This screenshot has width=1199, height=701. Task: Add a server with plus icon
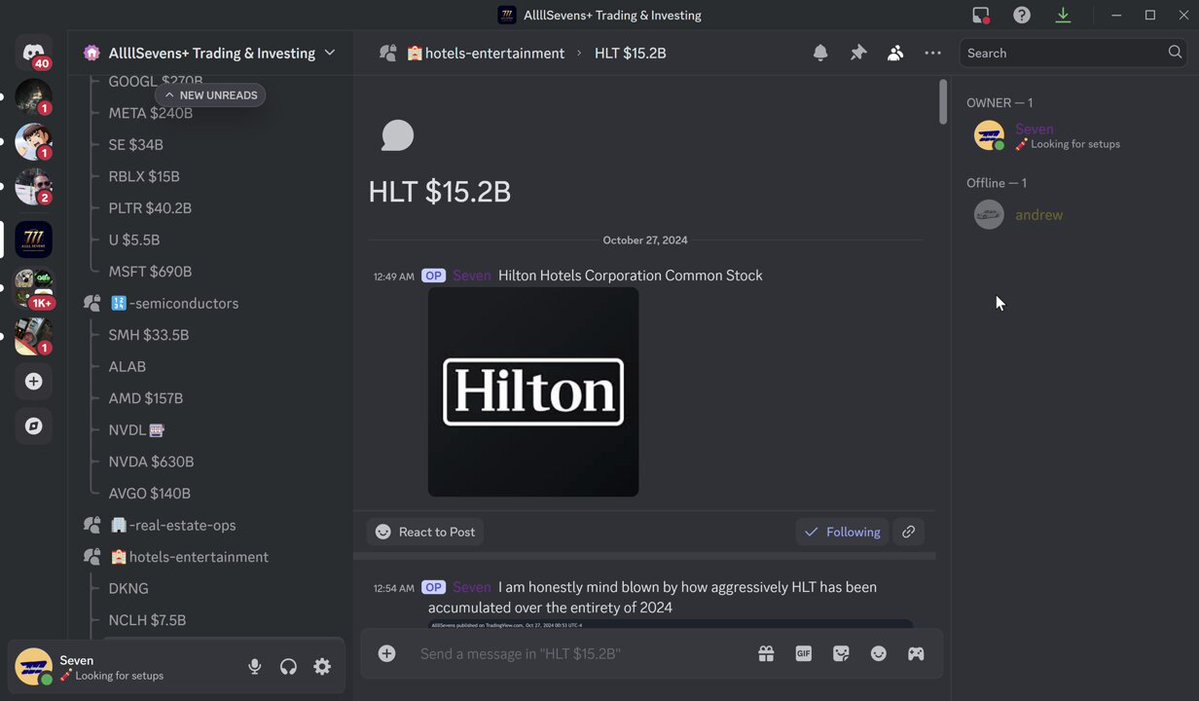pos(34,381)
